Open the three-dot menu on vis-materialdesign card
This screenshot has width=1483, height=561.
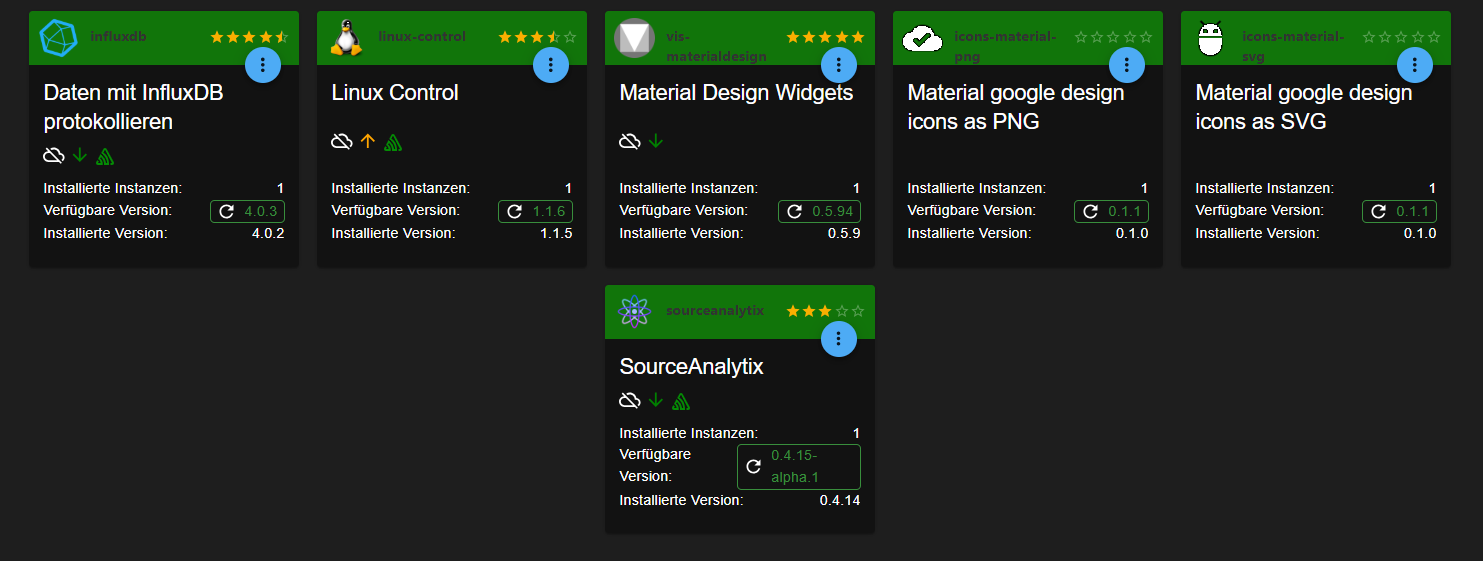point(839,66)
